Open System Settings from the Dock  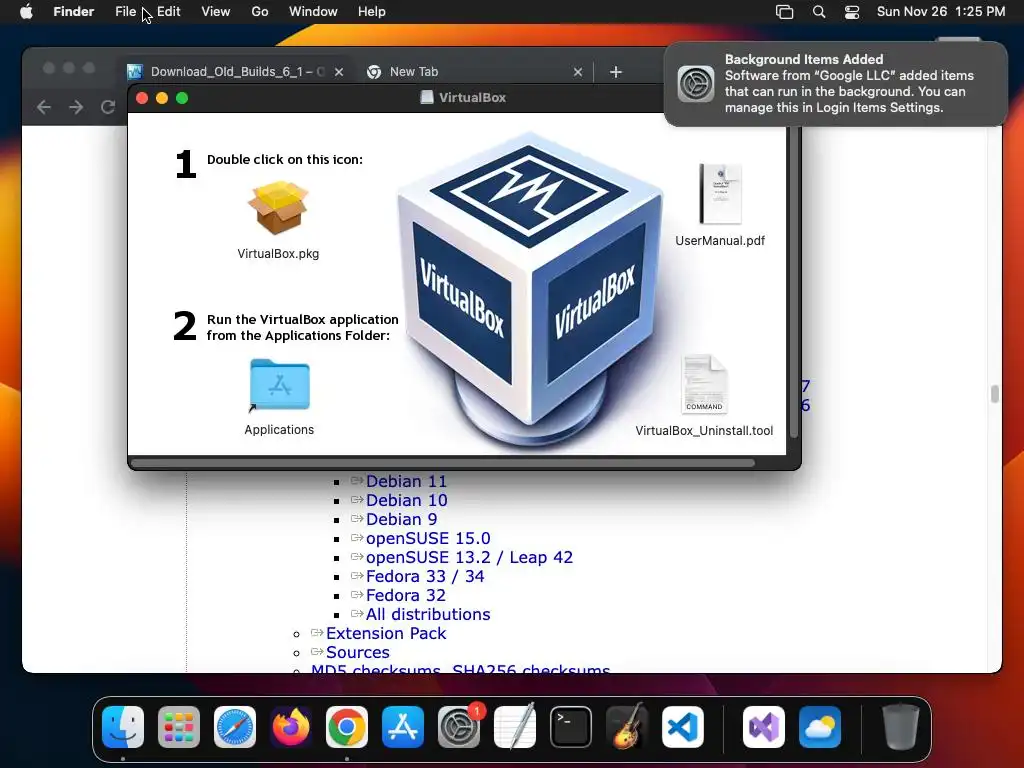tap(459, 727)
